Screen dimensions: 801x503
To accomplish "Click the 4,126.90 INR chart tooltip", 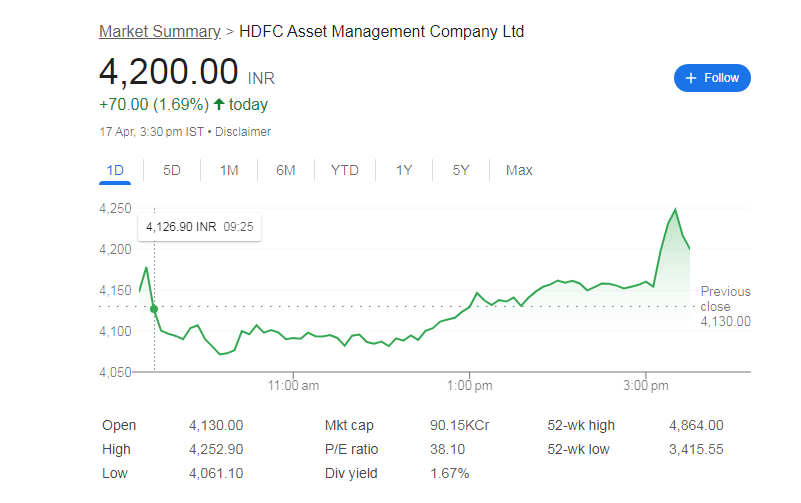I will pos(199,227).
